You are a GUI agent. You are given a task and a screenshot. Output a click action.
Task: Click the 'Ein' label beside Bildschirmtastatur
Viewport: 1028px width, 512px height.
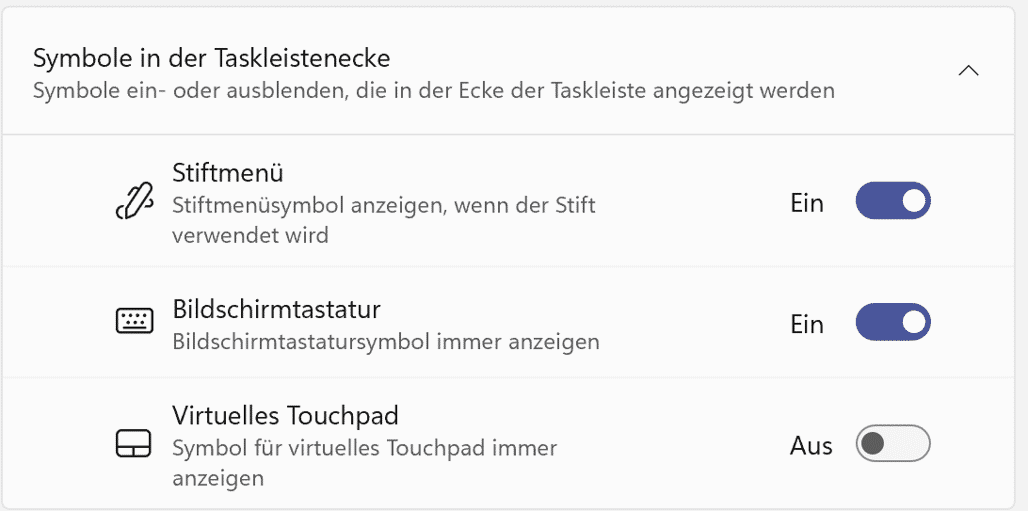(807, 324)
